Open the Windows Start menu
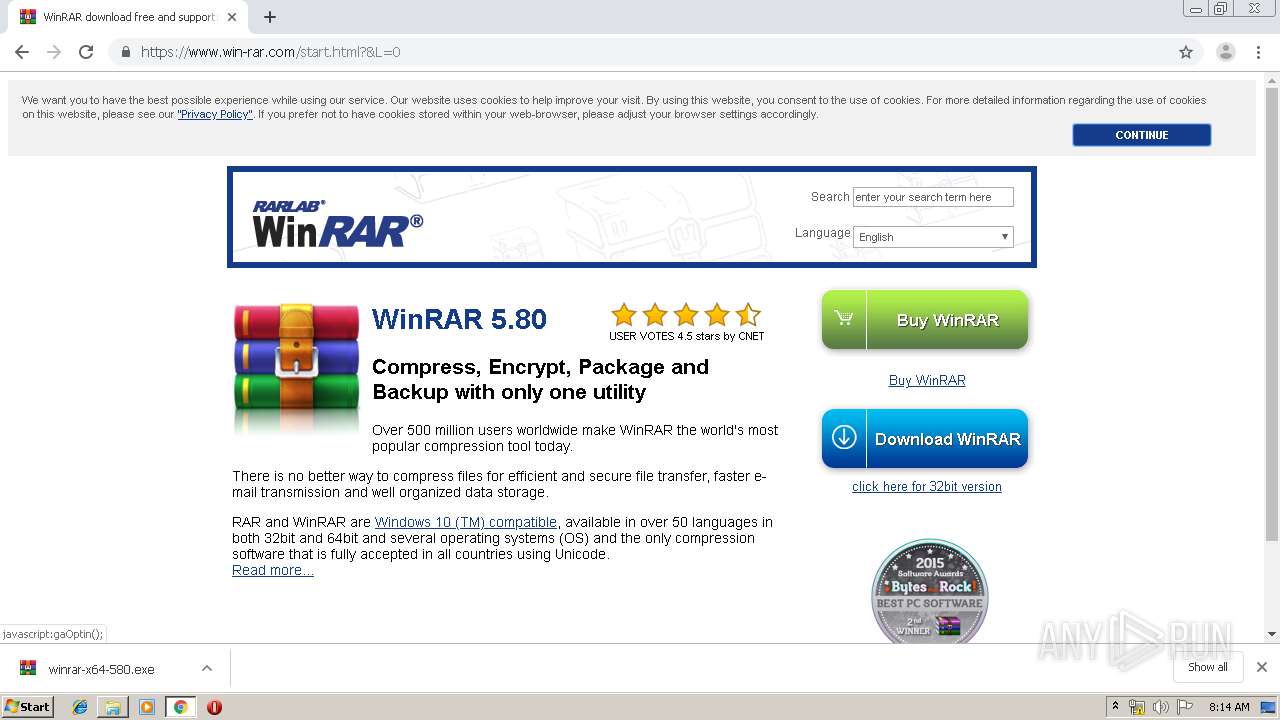The image size is (1280, 720). tap(27, 706)
